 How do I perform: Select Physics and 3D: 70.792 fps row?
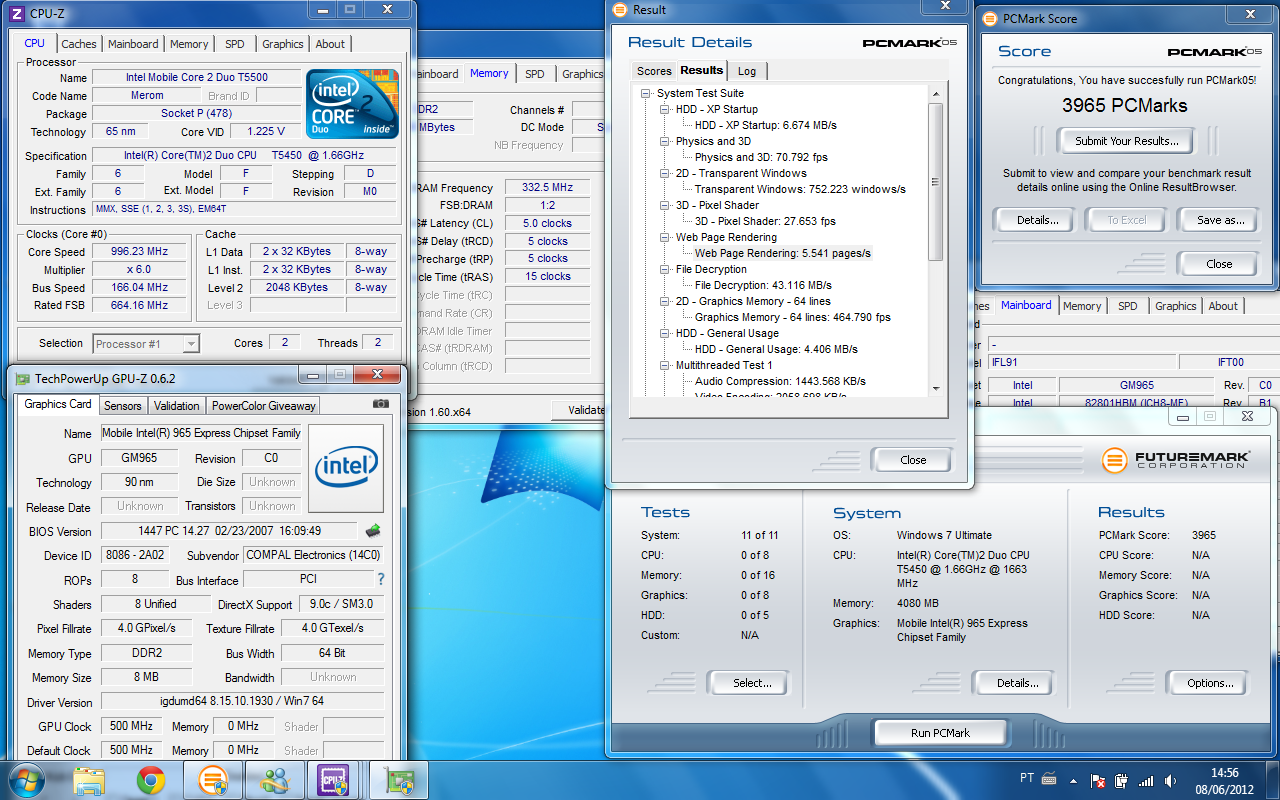[761, 157]
